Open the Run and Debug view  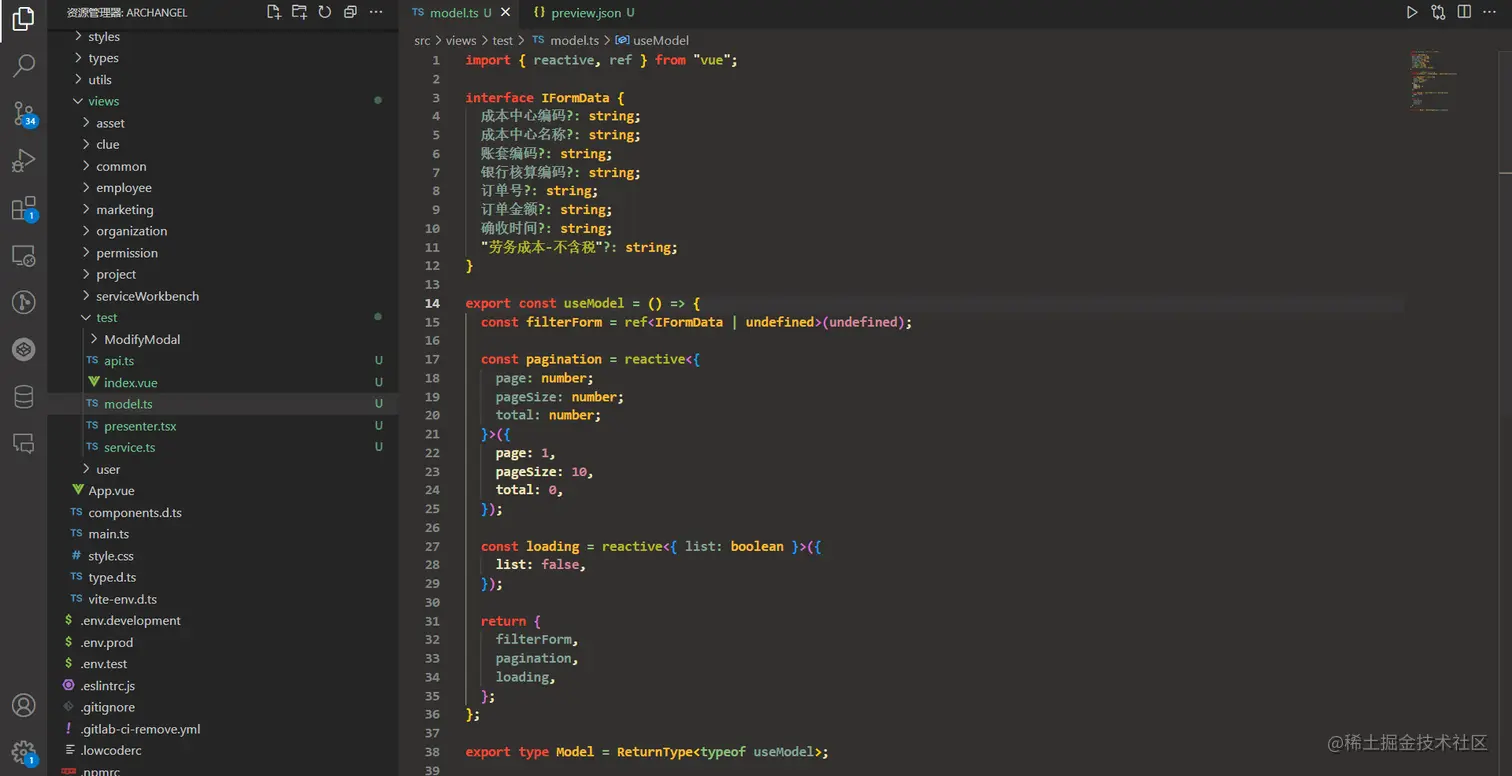point(23,160)
